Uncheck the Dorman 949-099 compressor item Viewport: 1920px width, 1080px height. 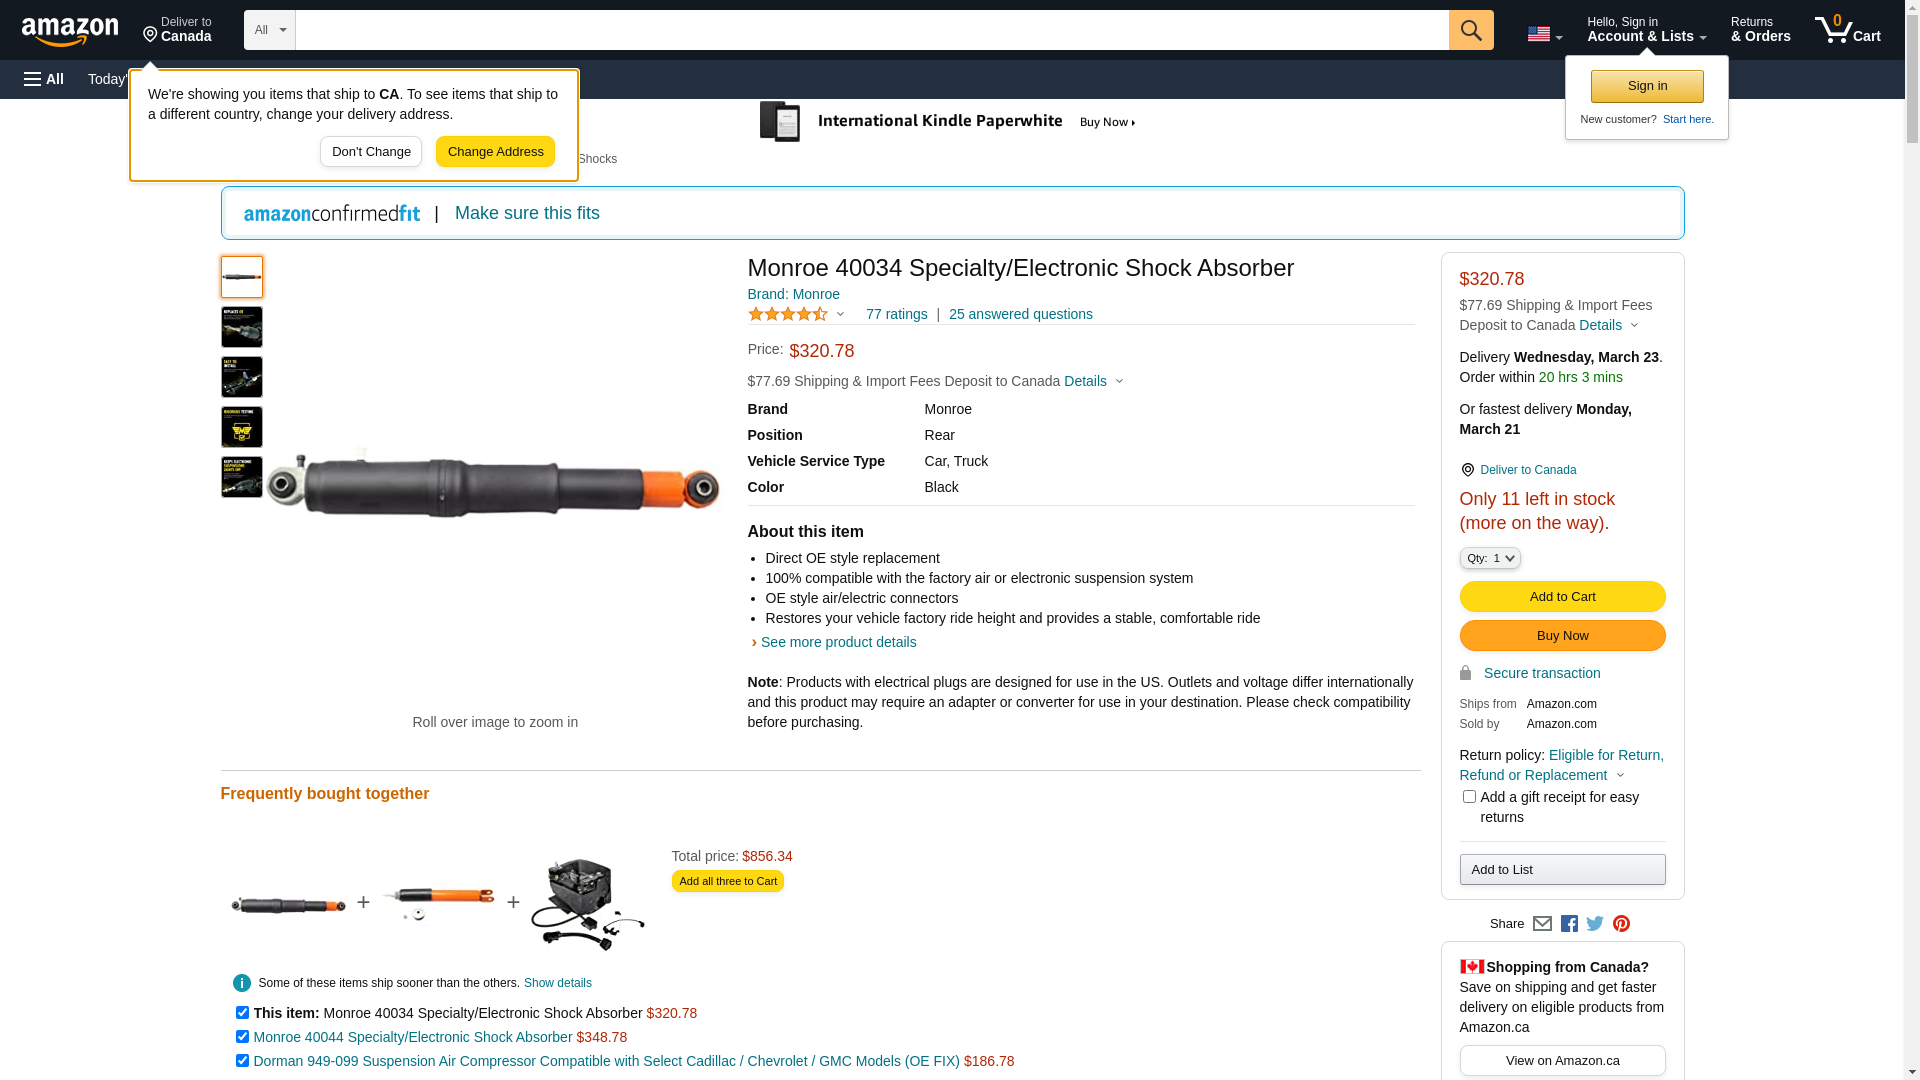pos(242,1061)
